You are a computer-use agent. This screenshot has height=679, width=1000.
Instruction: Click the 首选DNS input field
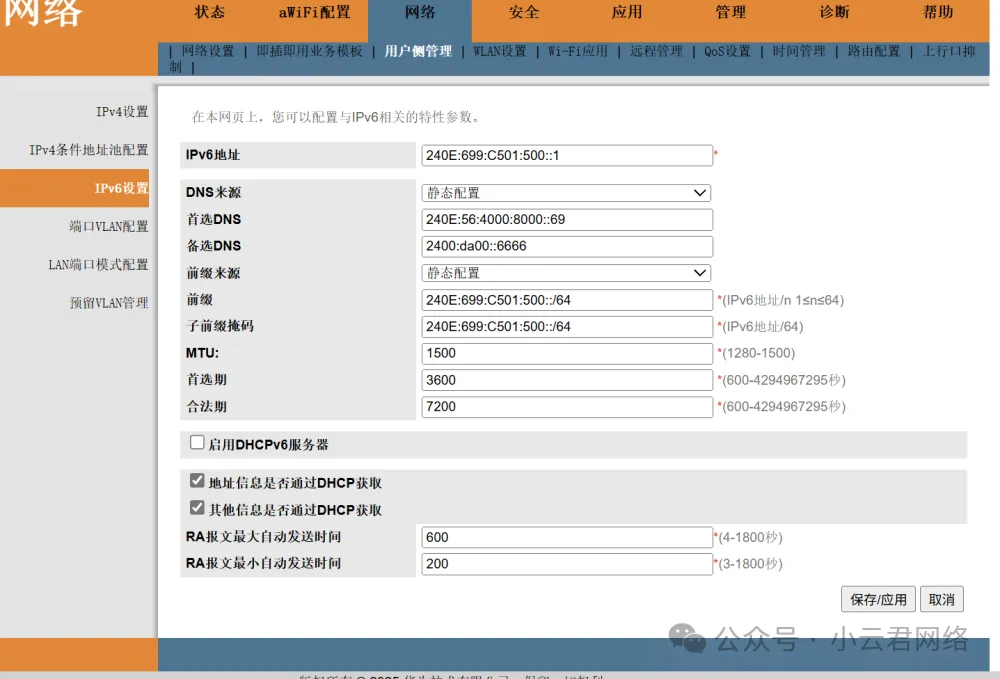pos(567,219)
